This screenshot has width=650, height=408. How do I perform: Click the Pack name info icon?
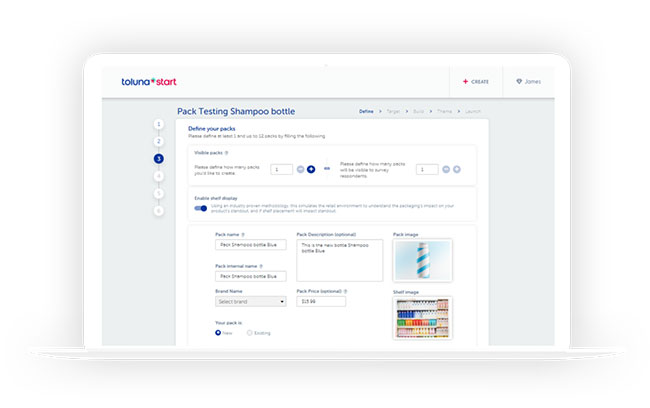[x=243, y=234]
